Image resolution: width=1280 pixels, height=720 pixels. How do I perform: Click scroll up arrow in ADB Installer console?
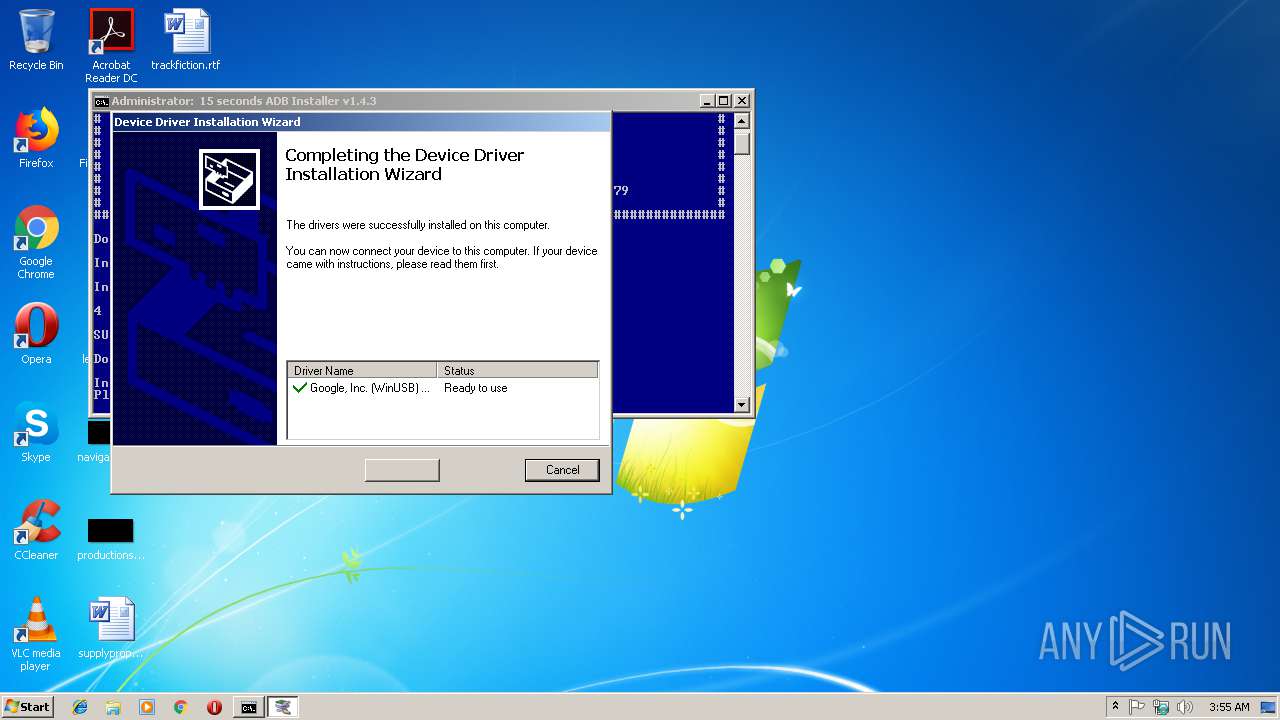coord(742,121)
